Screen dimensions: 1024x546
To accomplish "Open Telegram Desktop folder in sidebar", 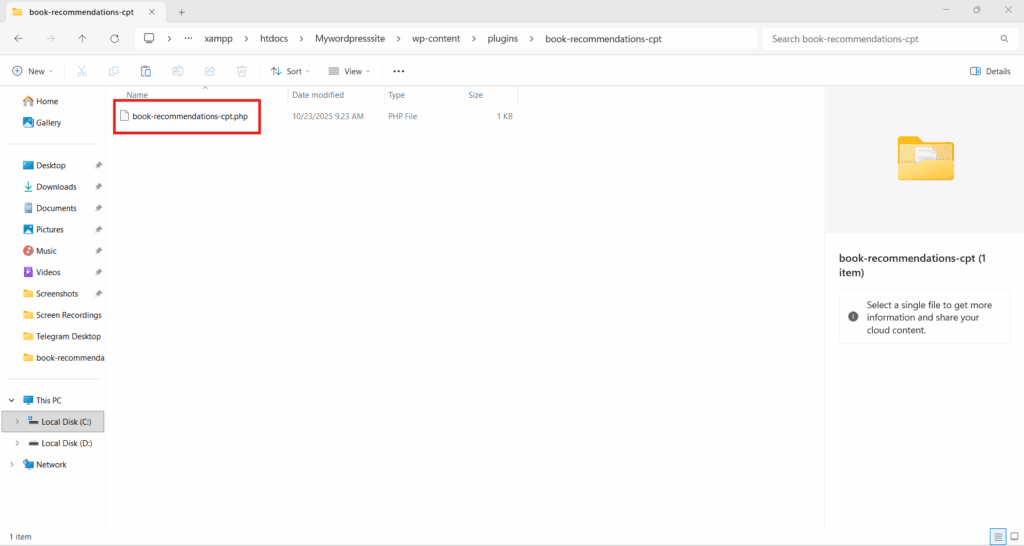I will 62,336.
